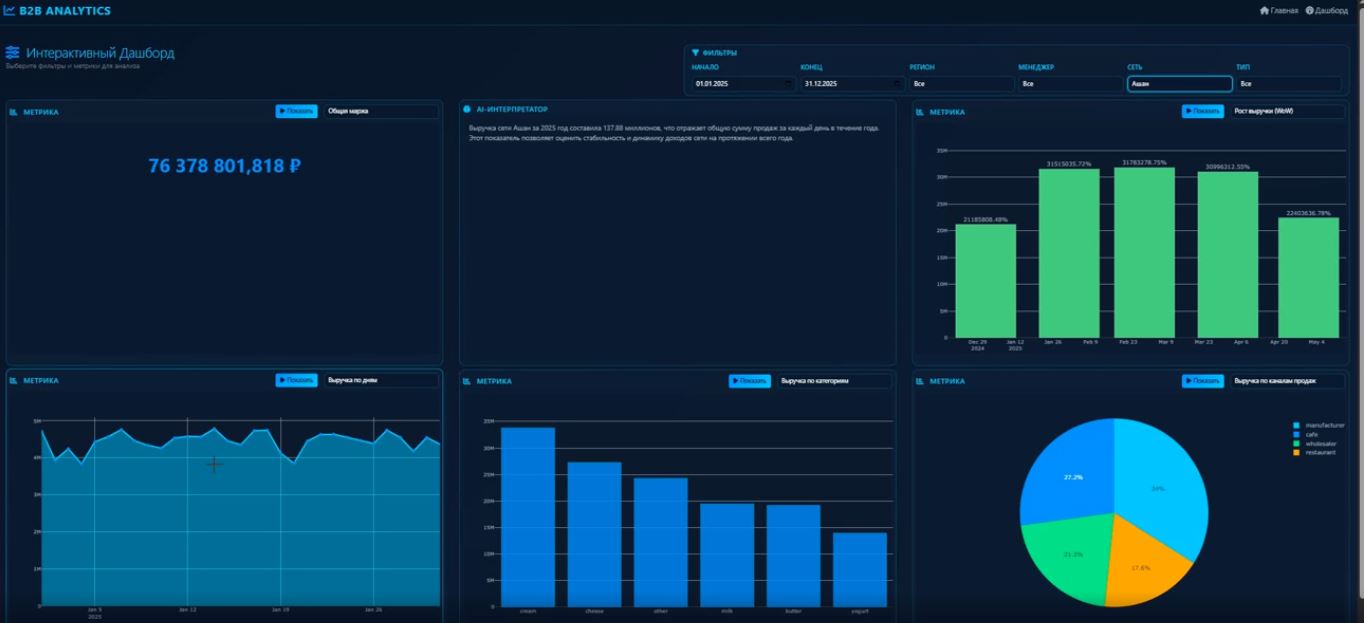Click the AI-Интерпретатор round icon
Viewport: 1364px width, 623px height.
point(468,109)
